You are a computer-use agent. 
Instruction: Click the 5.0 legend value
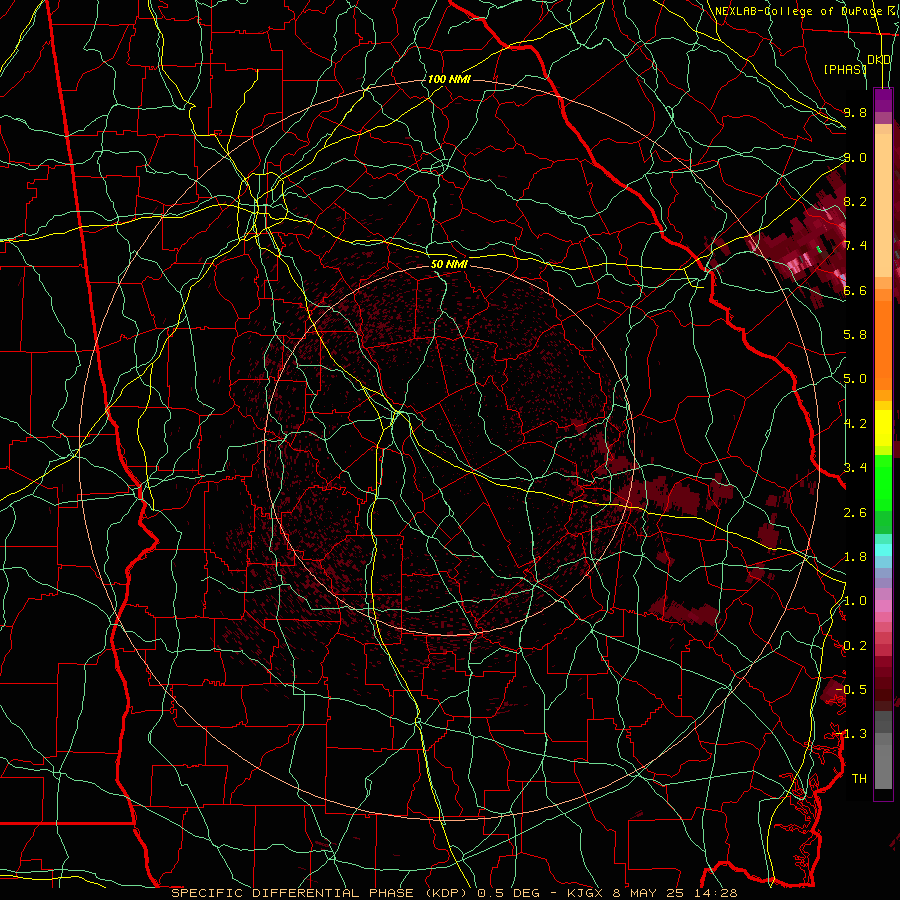[855, 379]
